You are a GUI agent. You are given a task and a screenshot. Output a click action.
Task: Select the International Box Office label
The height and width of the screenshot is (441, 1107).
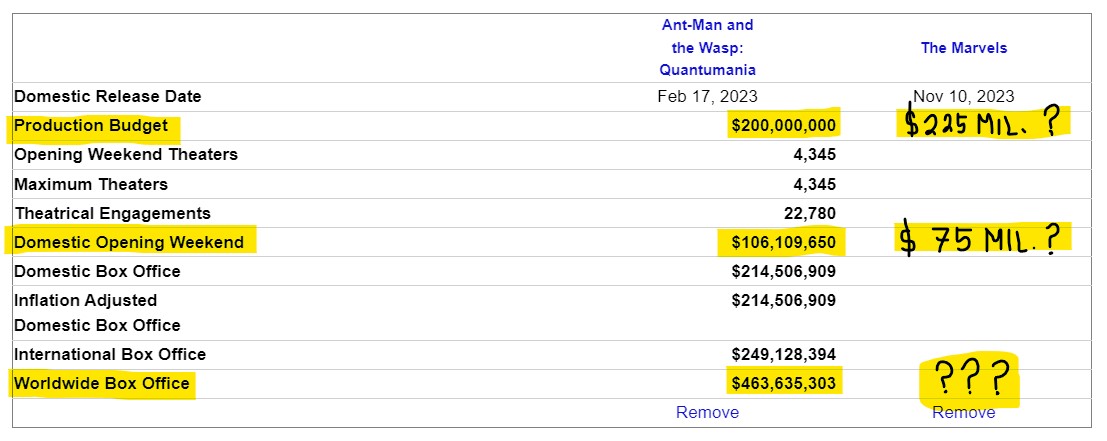click(110, 354)
